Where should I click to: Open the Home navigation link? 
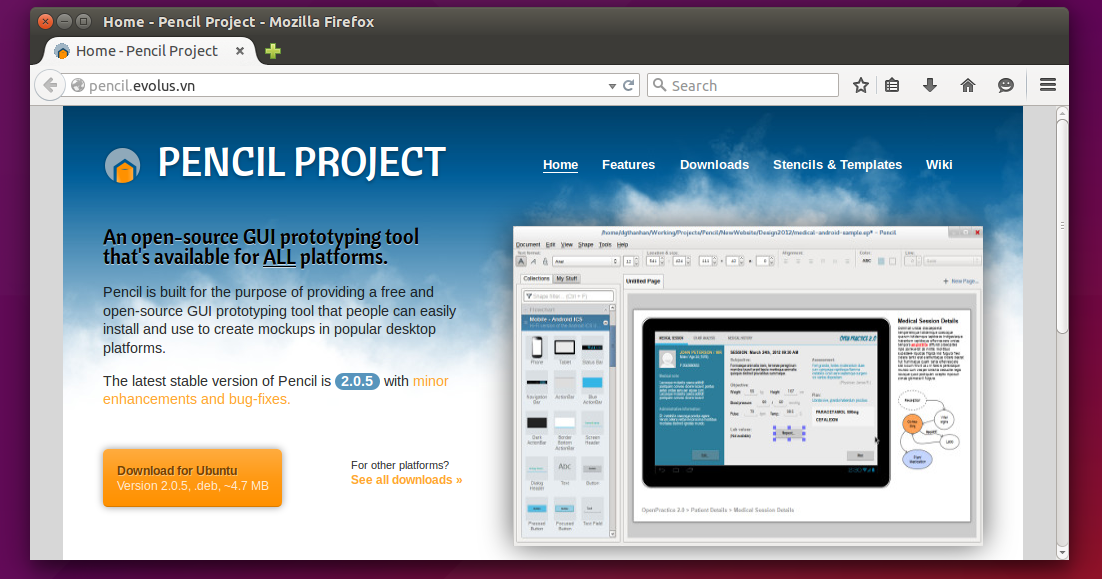coord(560,164)
